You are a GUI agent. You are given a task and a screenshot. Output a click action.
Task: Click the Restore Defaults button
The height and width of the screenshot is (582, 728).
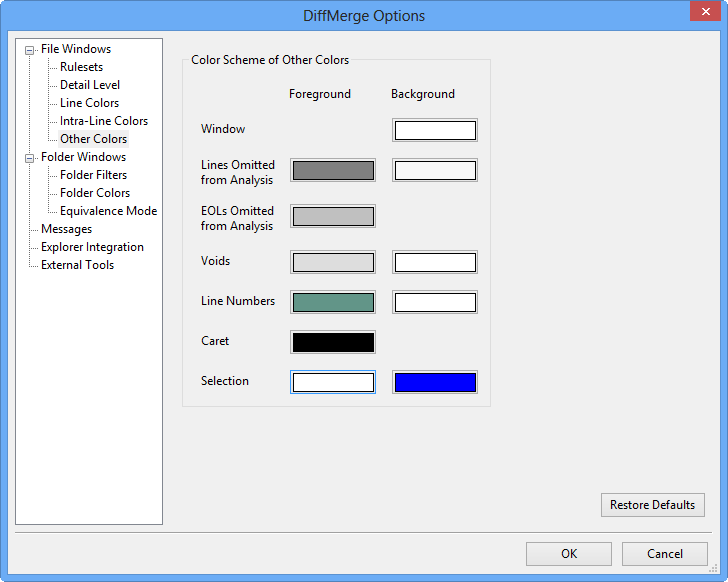[x=652, y=505]
